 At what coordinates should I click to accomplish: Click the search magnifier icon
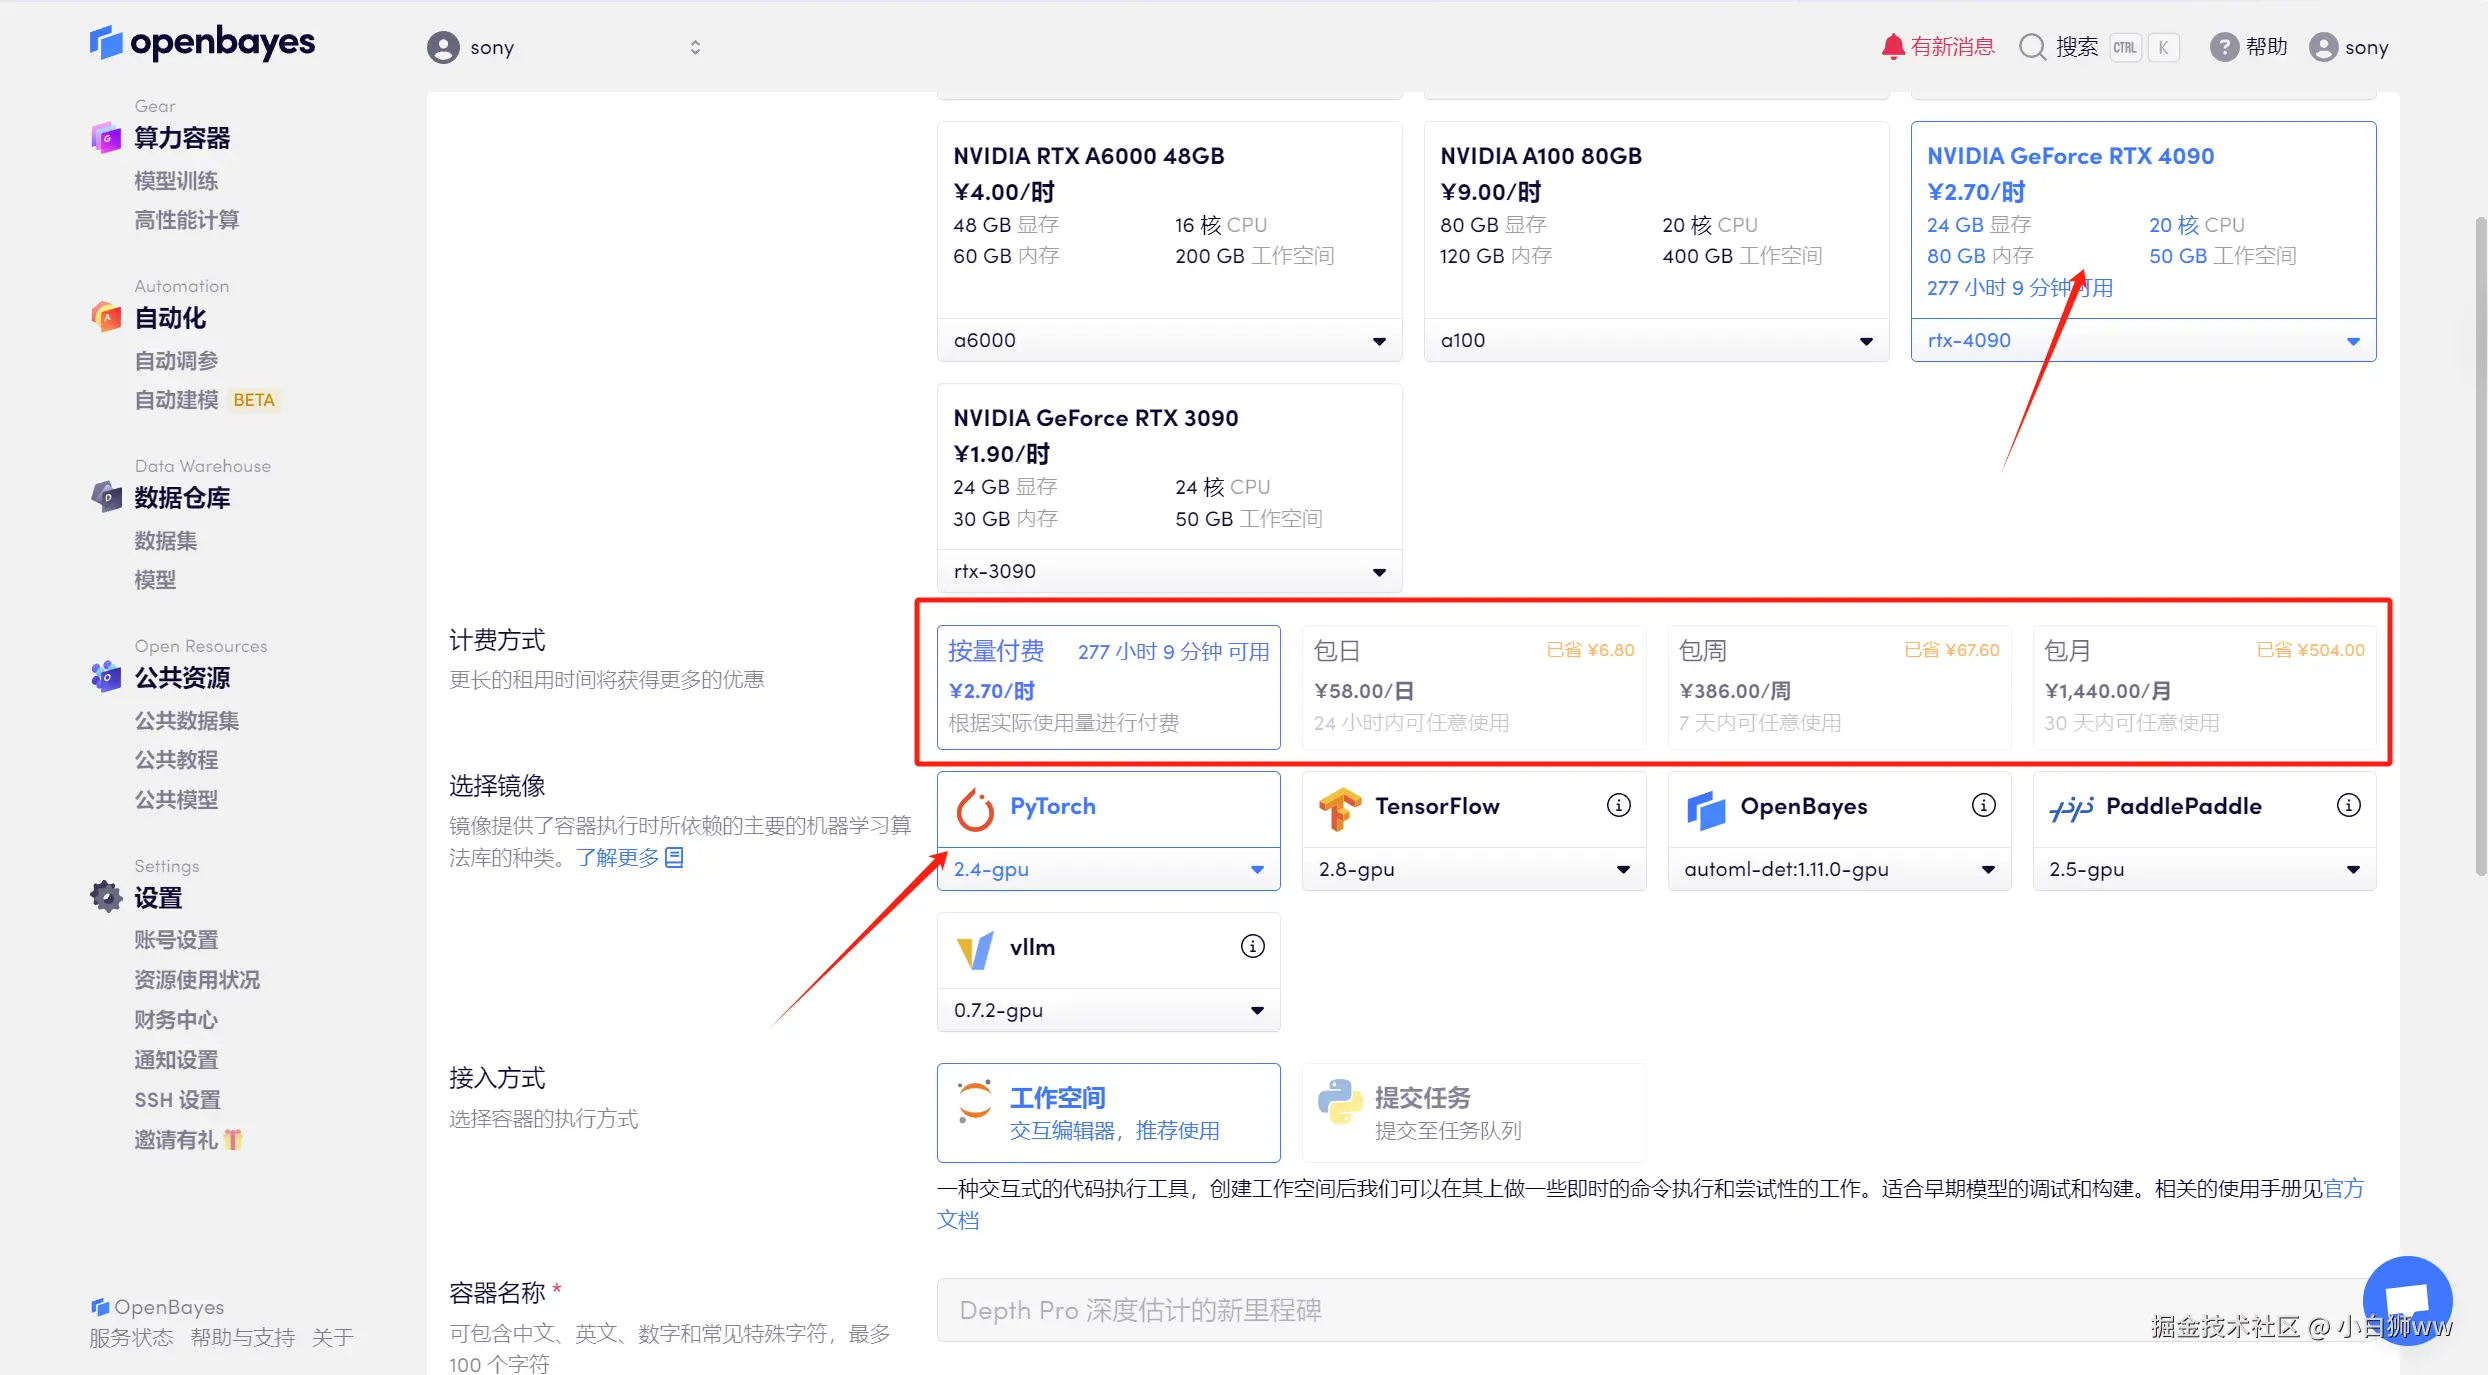tap(2031, 47)
